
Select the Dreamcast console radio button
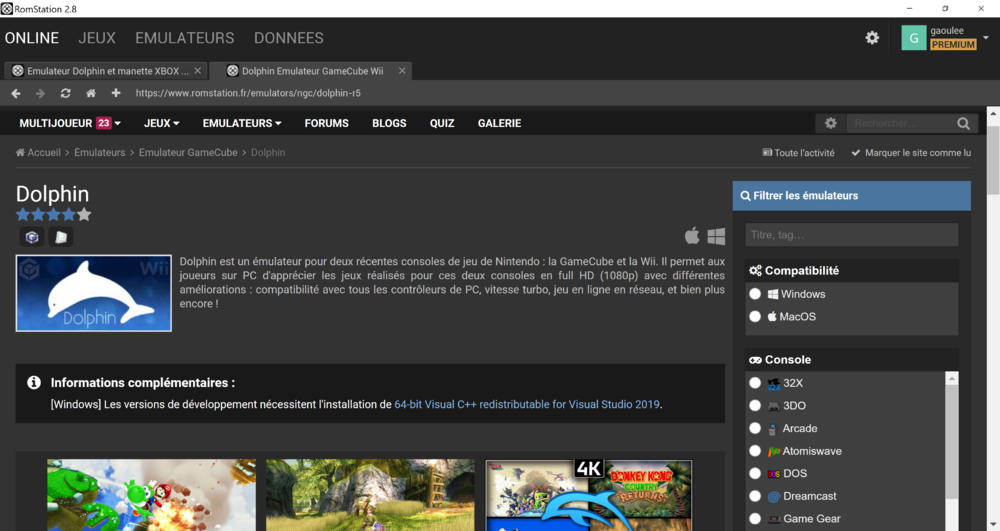(755, 496)
